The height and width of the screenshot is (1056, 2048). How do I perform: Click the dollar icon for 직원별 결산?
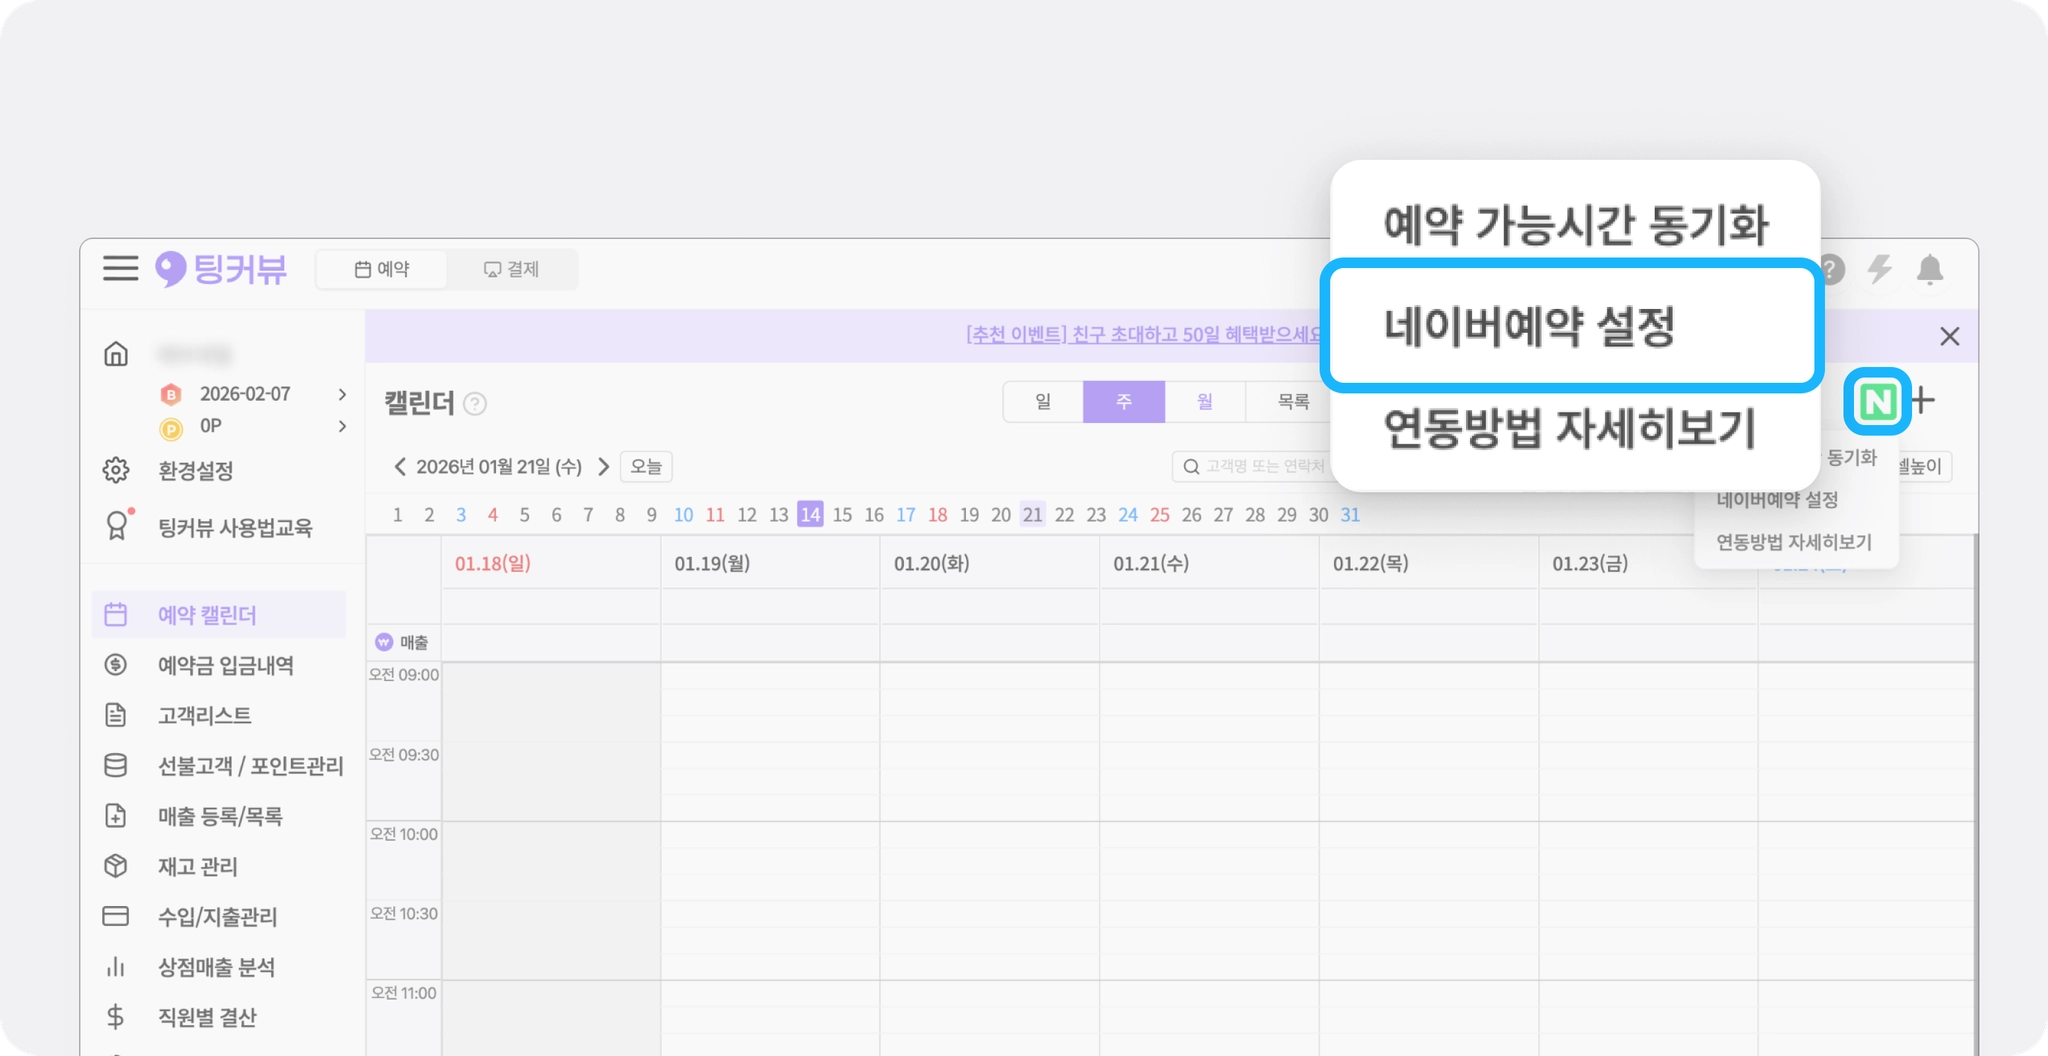click(116, 1017)
